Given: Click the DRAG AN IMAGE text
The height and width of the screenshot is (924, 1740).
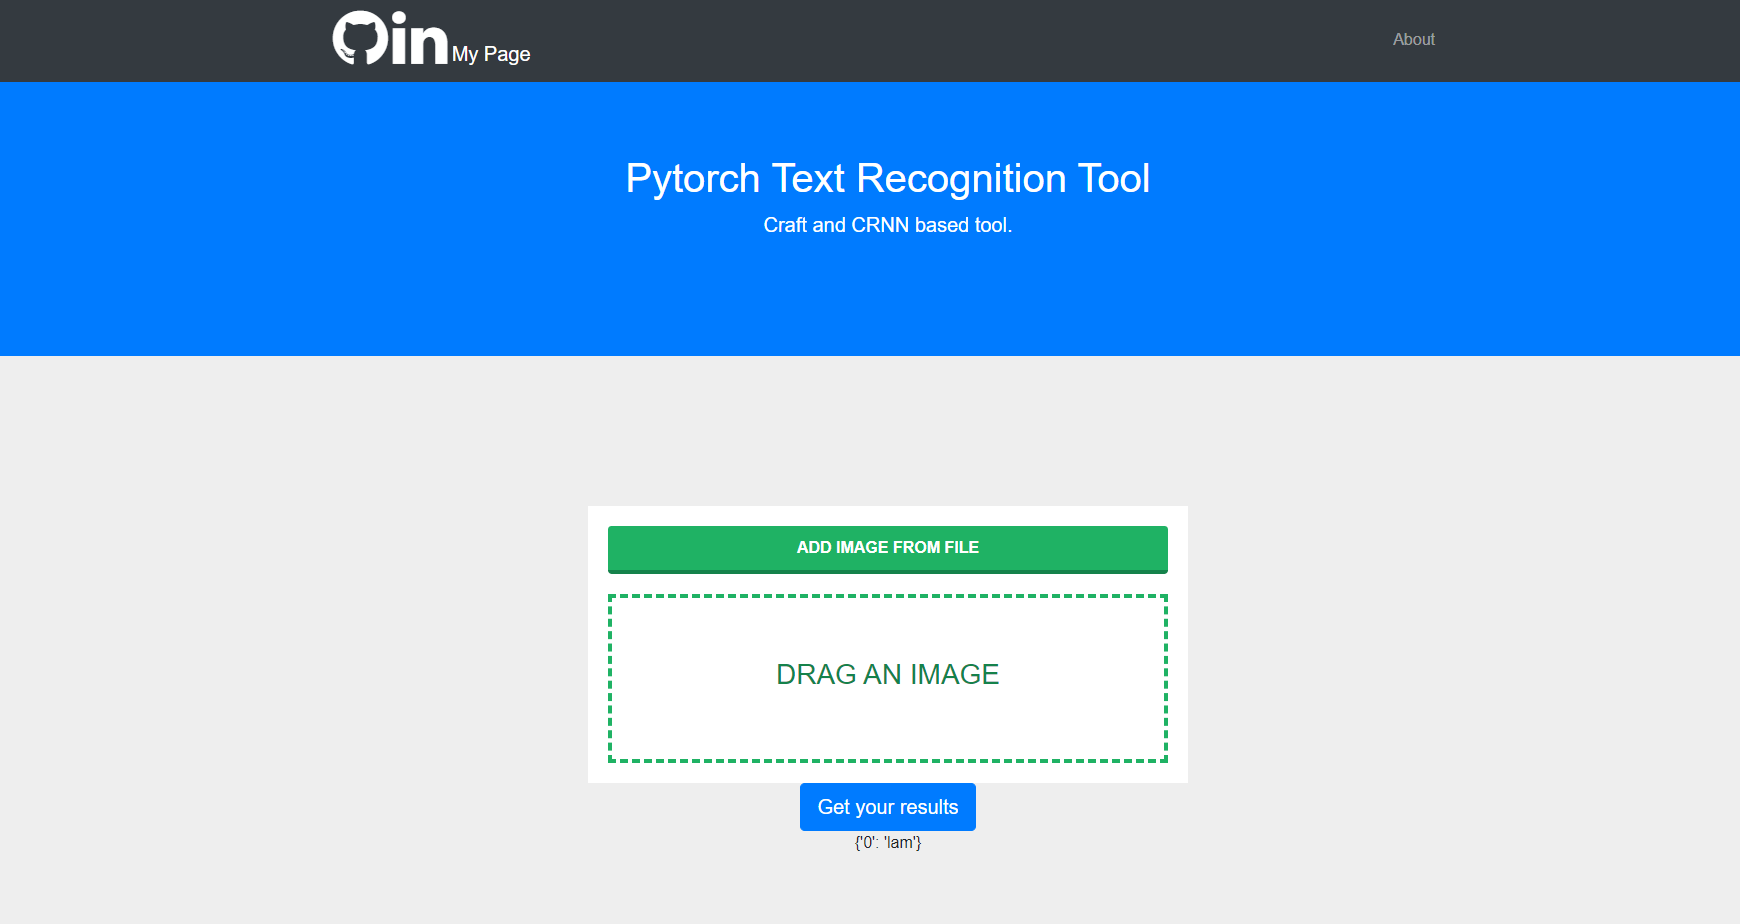Looking at the screenshot, I should coord(887,675).
